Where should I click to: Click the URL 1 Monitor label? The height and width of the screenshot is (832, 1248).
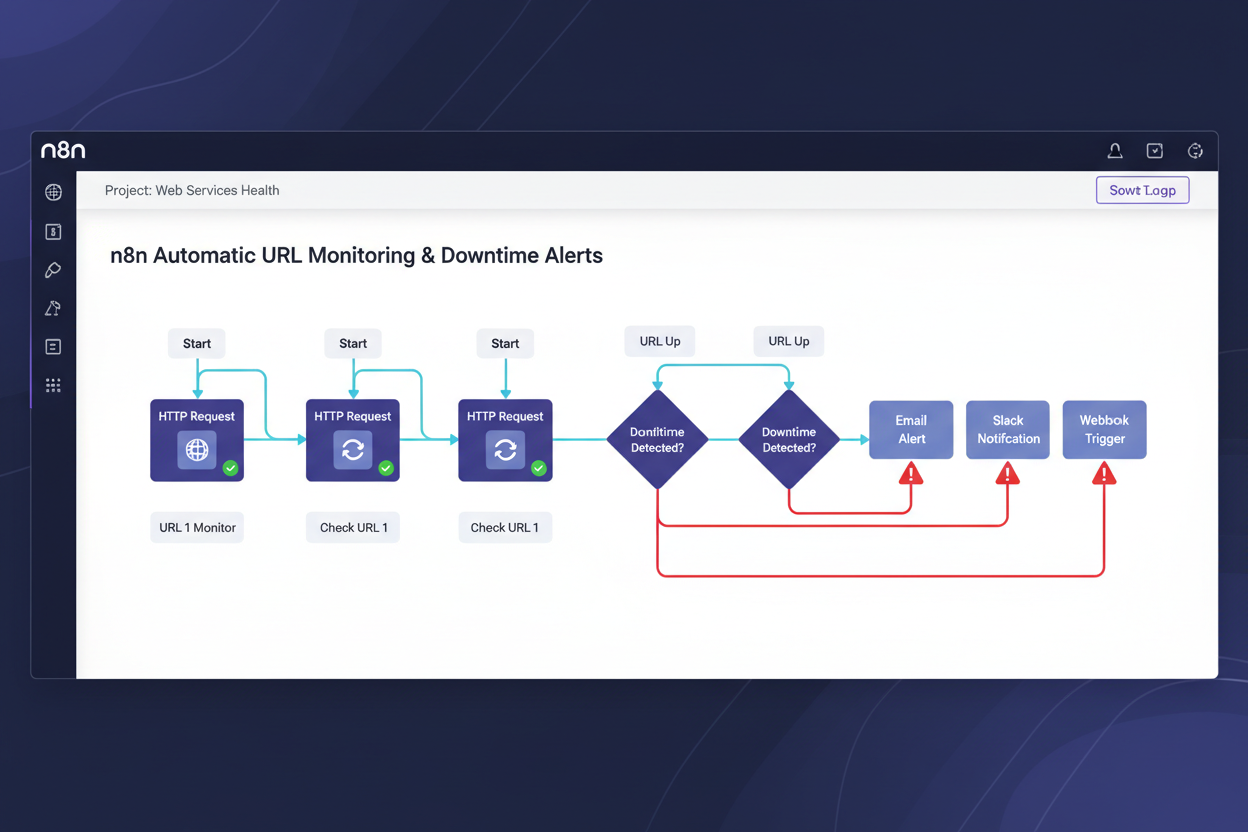tap(197, 527)
